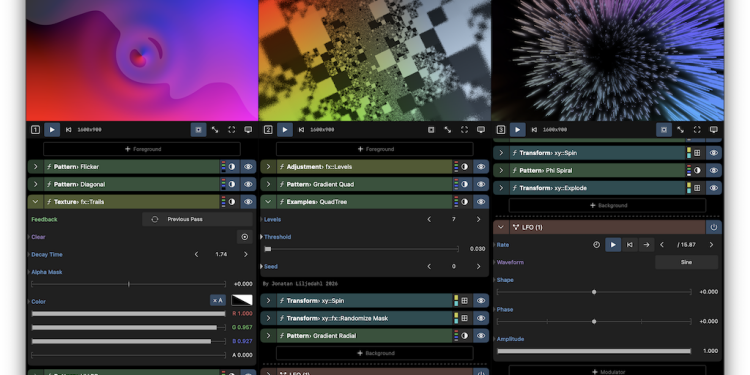750x375 pixels.
Task: Enter fullscreen for viewport 1
Action: pos(232,130)
